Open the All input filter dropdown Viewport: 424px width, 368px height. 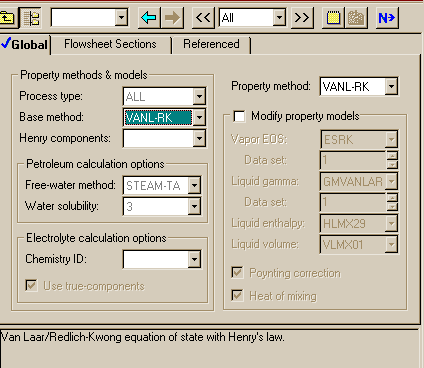pyautogui.click(x=279, y=17)
